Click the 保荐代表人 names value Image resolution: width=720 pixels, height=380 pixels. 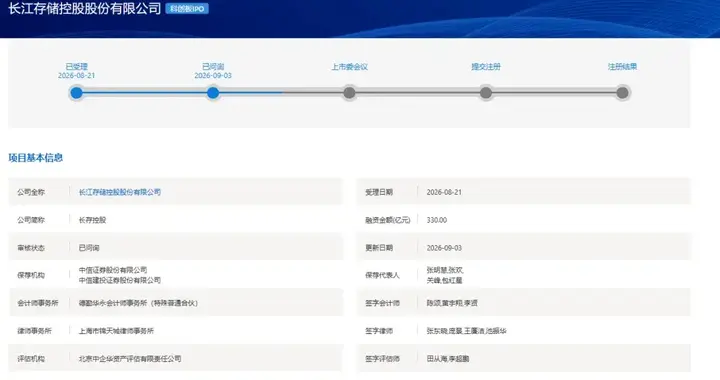point(444,275)
